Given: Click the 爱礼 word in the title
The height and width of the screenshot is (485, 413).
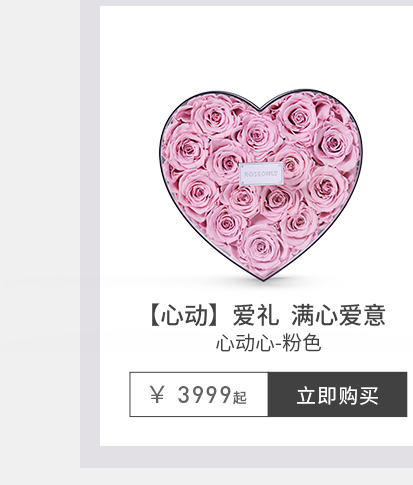Looking at the screenshot, I should (256, 315).
